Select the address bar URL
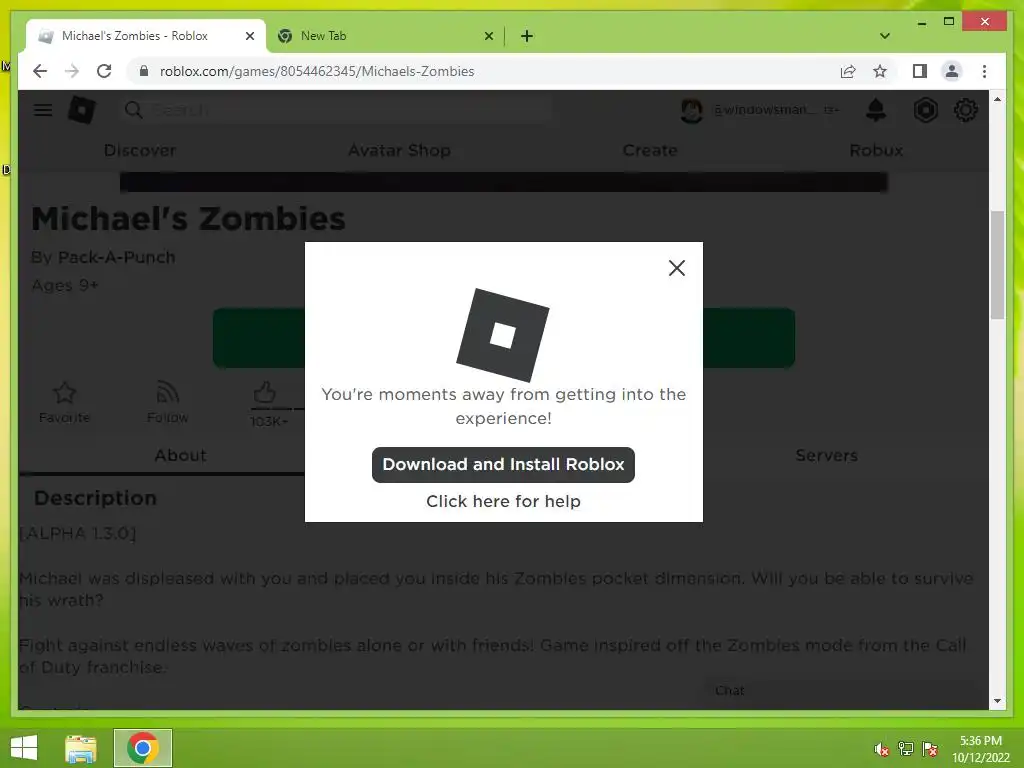Image resolution: width=1024 pixels, height=768 pixels. (x=317, y=71)
